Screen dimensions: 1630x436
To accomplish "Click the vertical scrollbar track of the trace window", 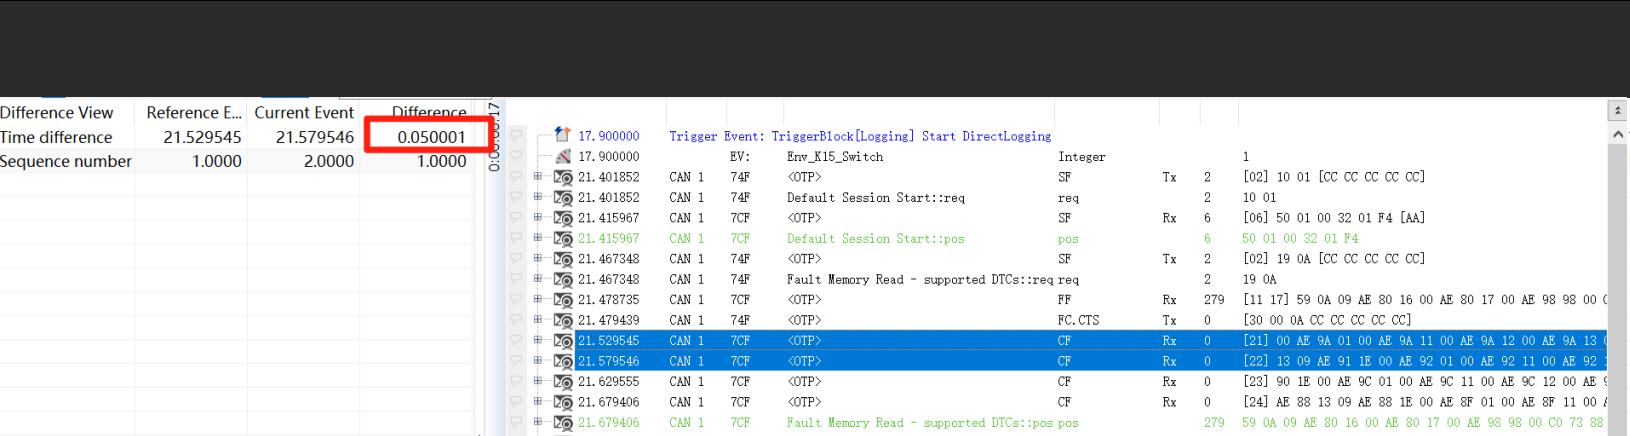I will [x=1618, y=290].
